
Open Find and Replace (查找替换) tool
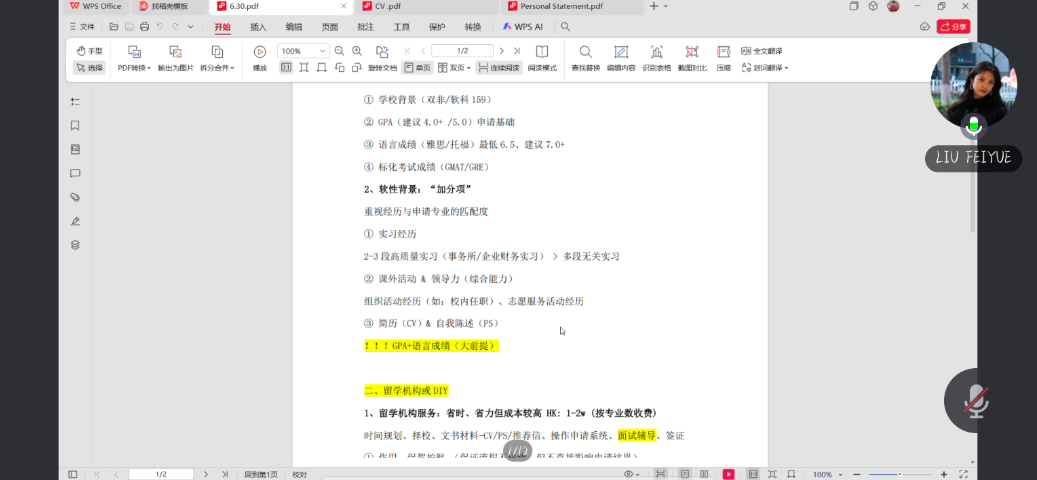(585, 52)
